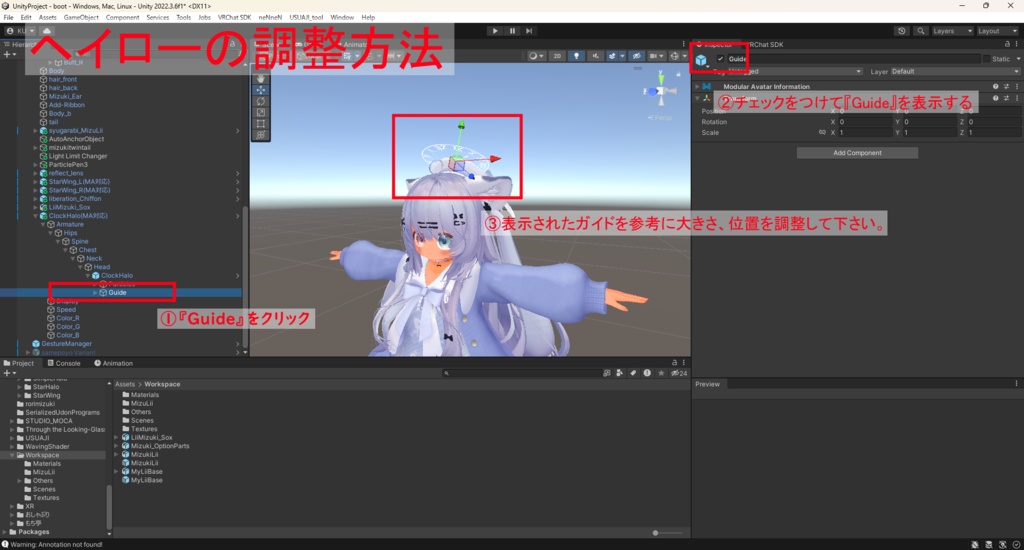
Task: Click the Step frame button
Action: click(529, 31)
